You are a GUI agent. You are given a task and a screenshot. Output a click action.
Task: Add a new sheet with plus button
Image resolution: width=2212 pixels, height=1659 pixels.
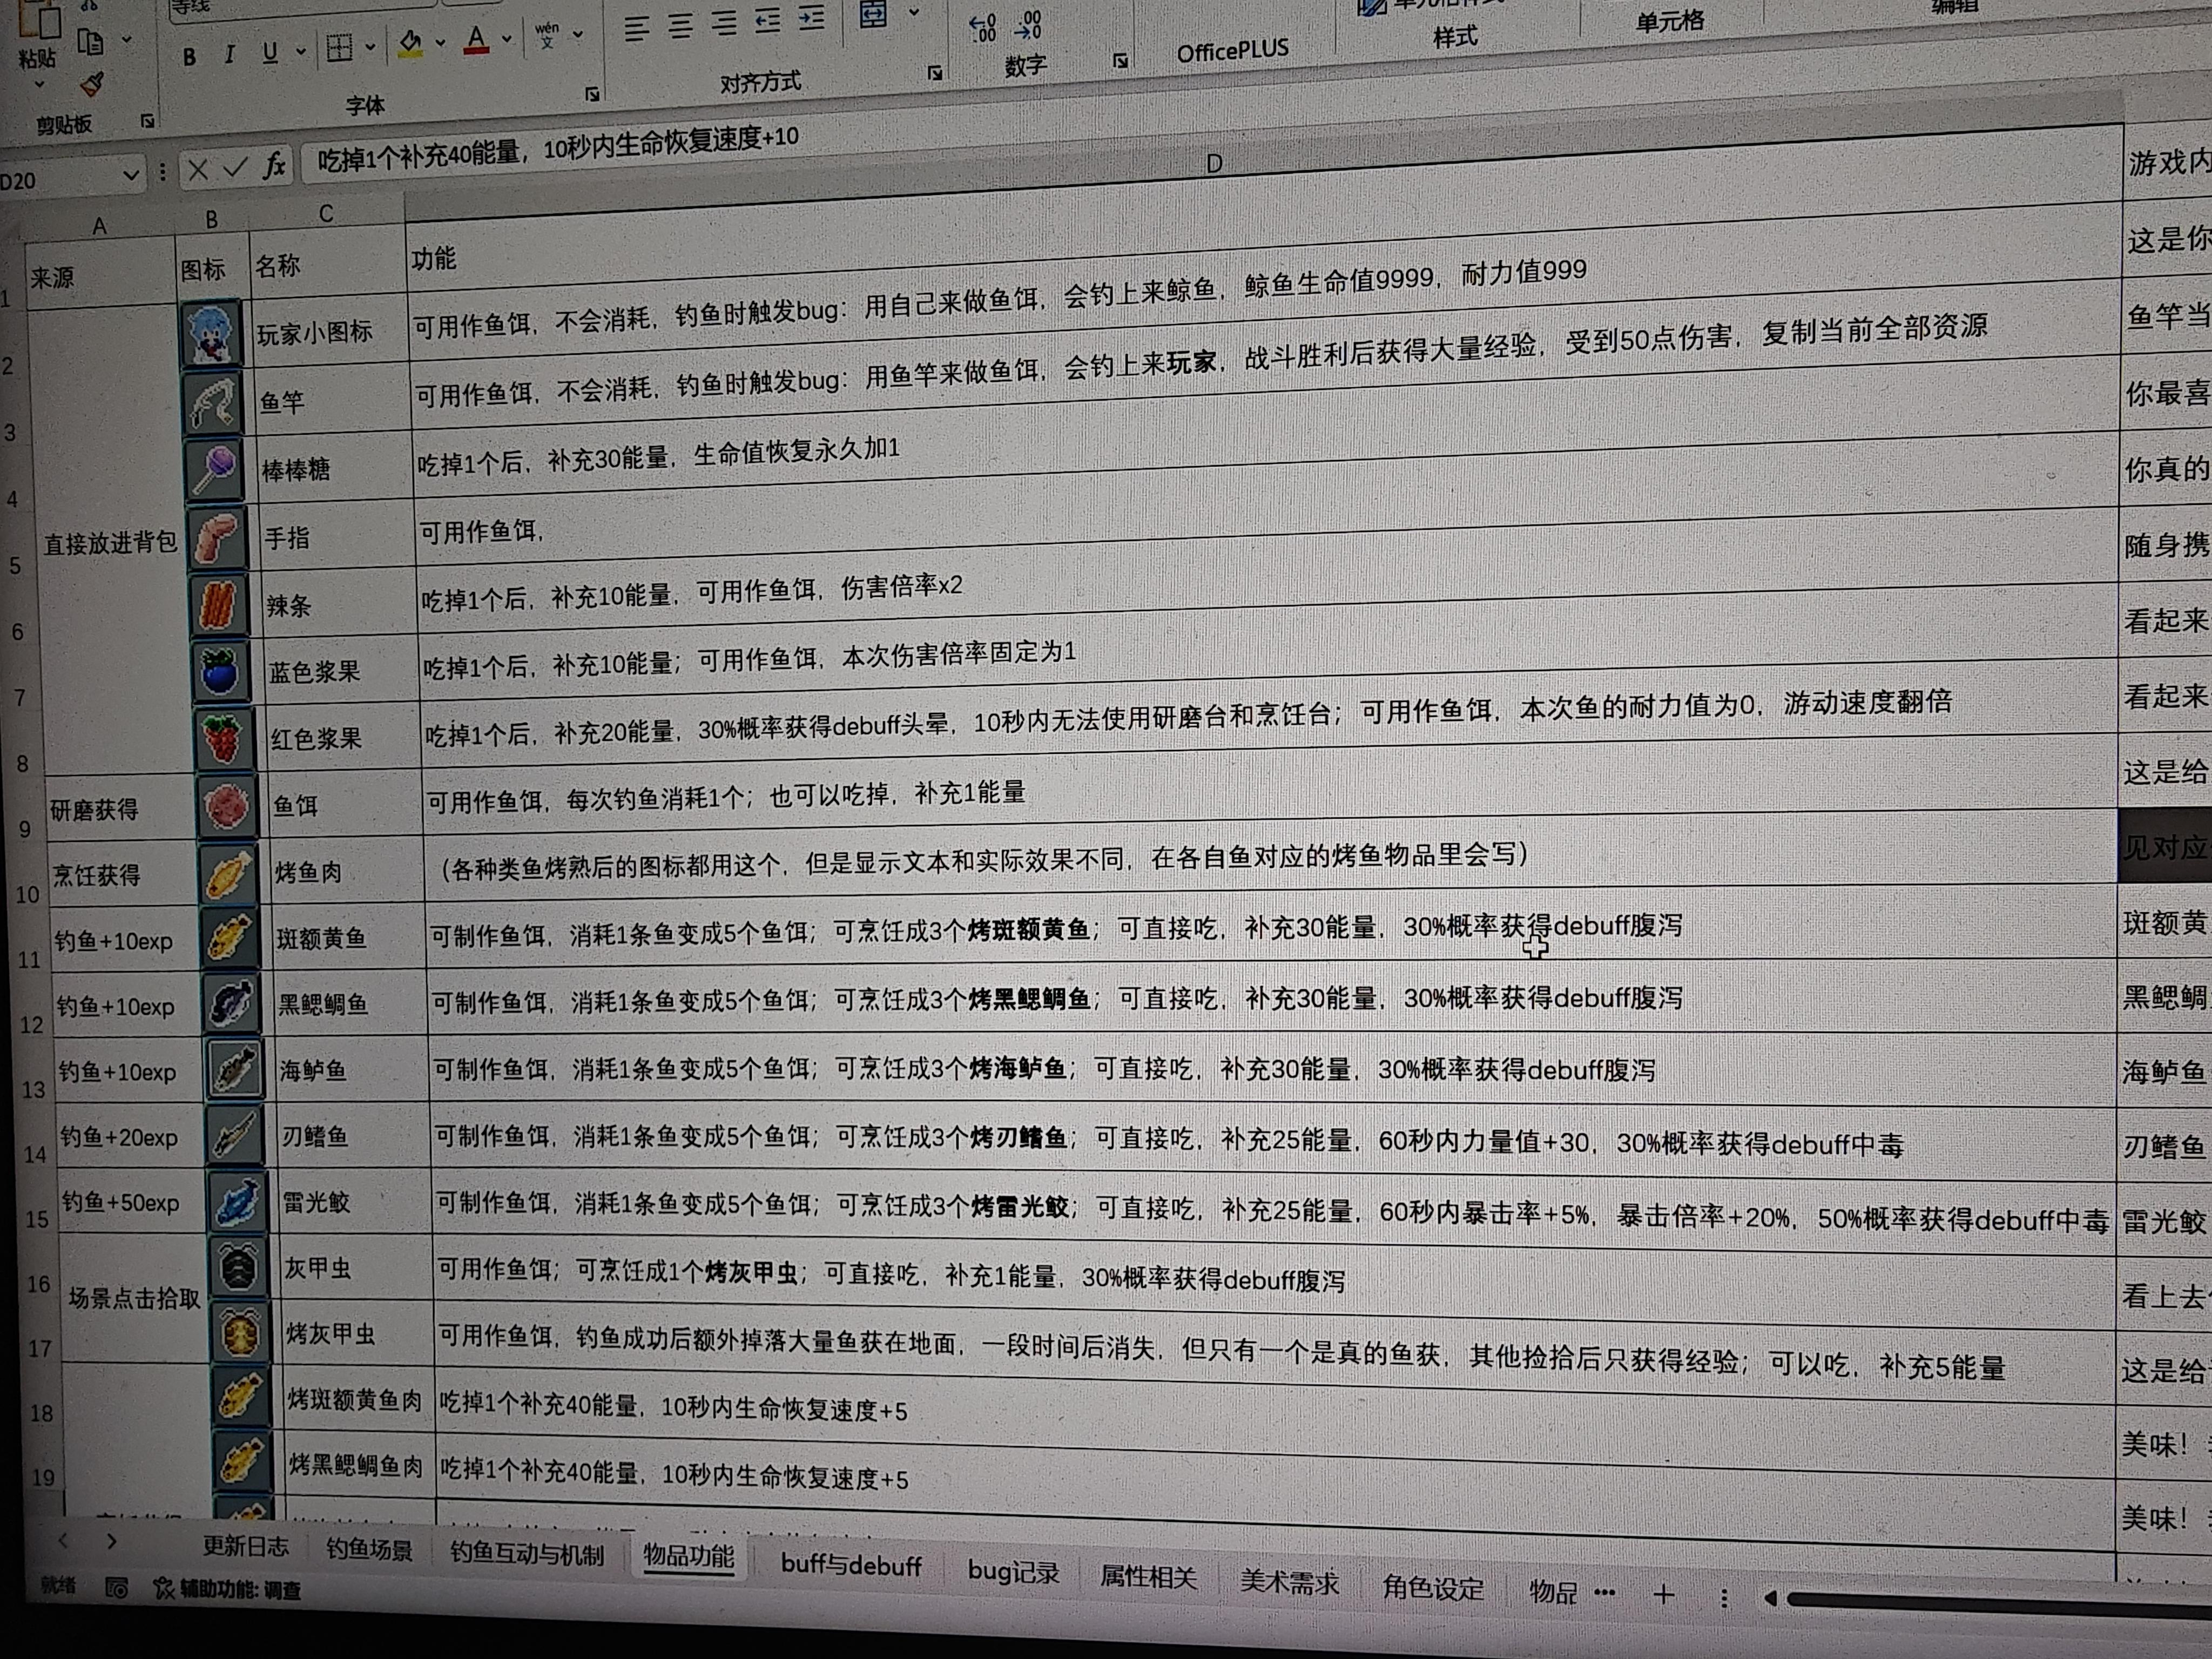[1663, 1595]
